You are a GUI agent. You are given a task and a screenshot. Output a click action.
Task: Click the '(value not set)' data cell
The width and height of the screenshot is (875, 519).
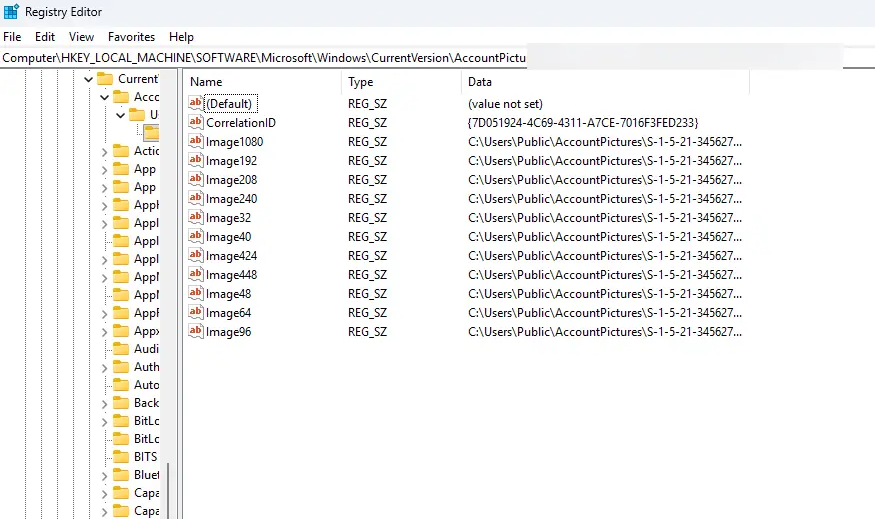pos(505,104)
